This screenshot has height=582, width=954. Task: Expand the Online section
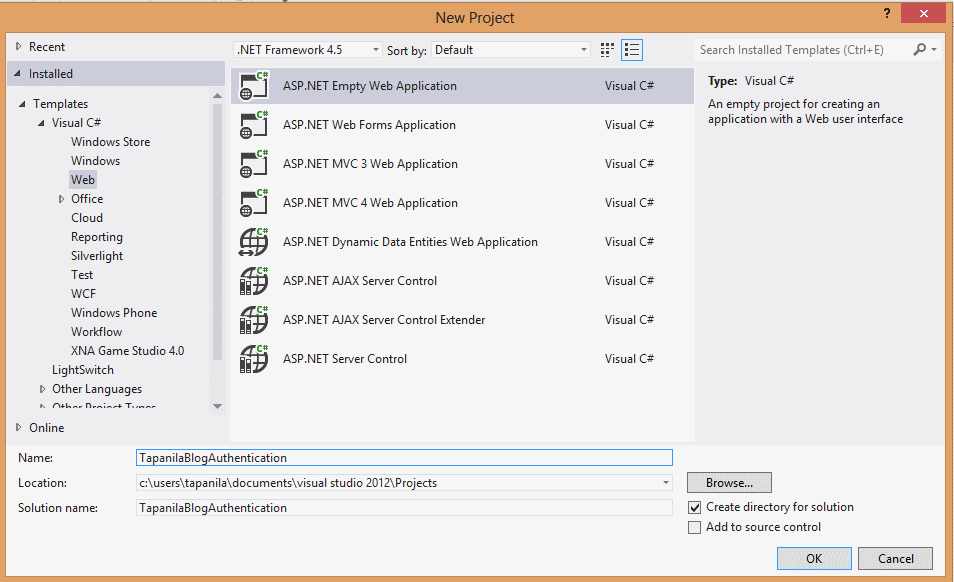coord(18,428)
